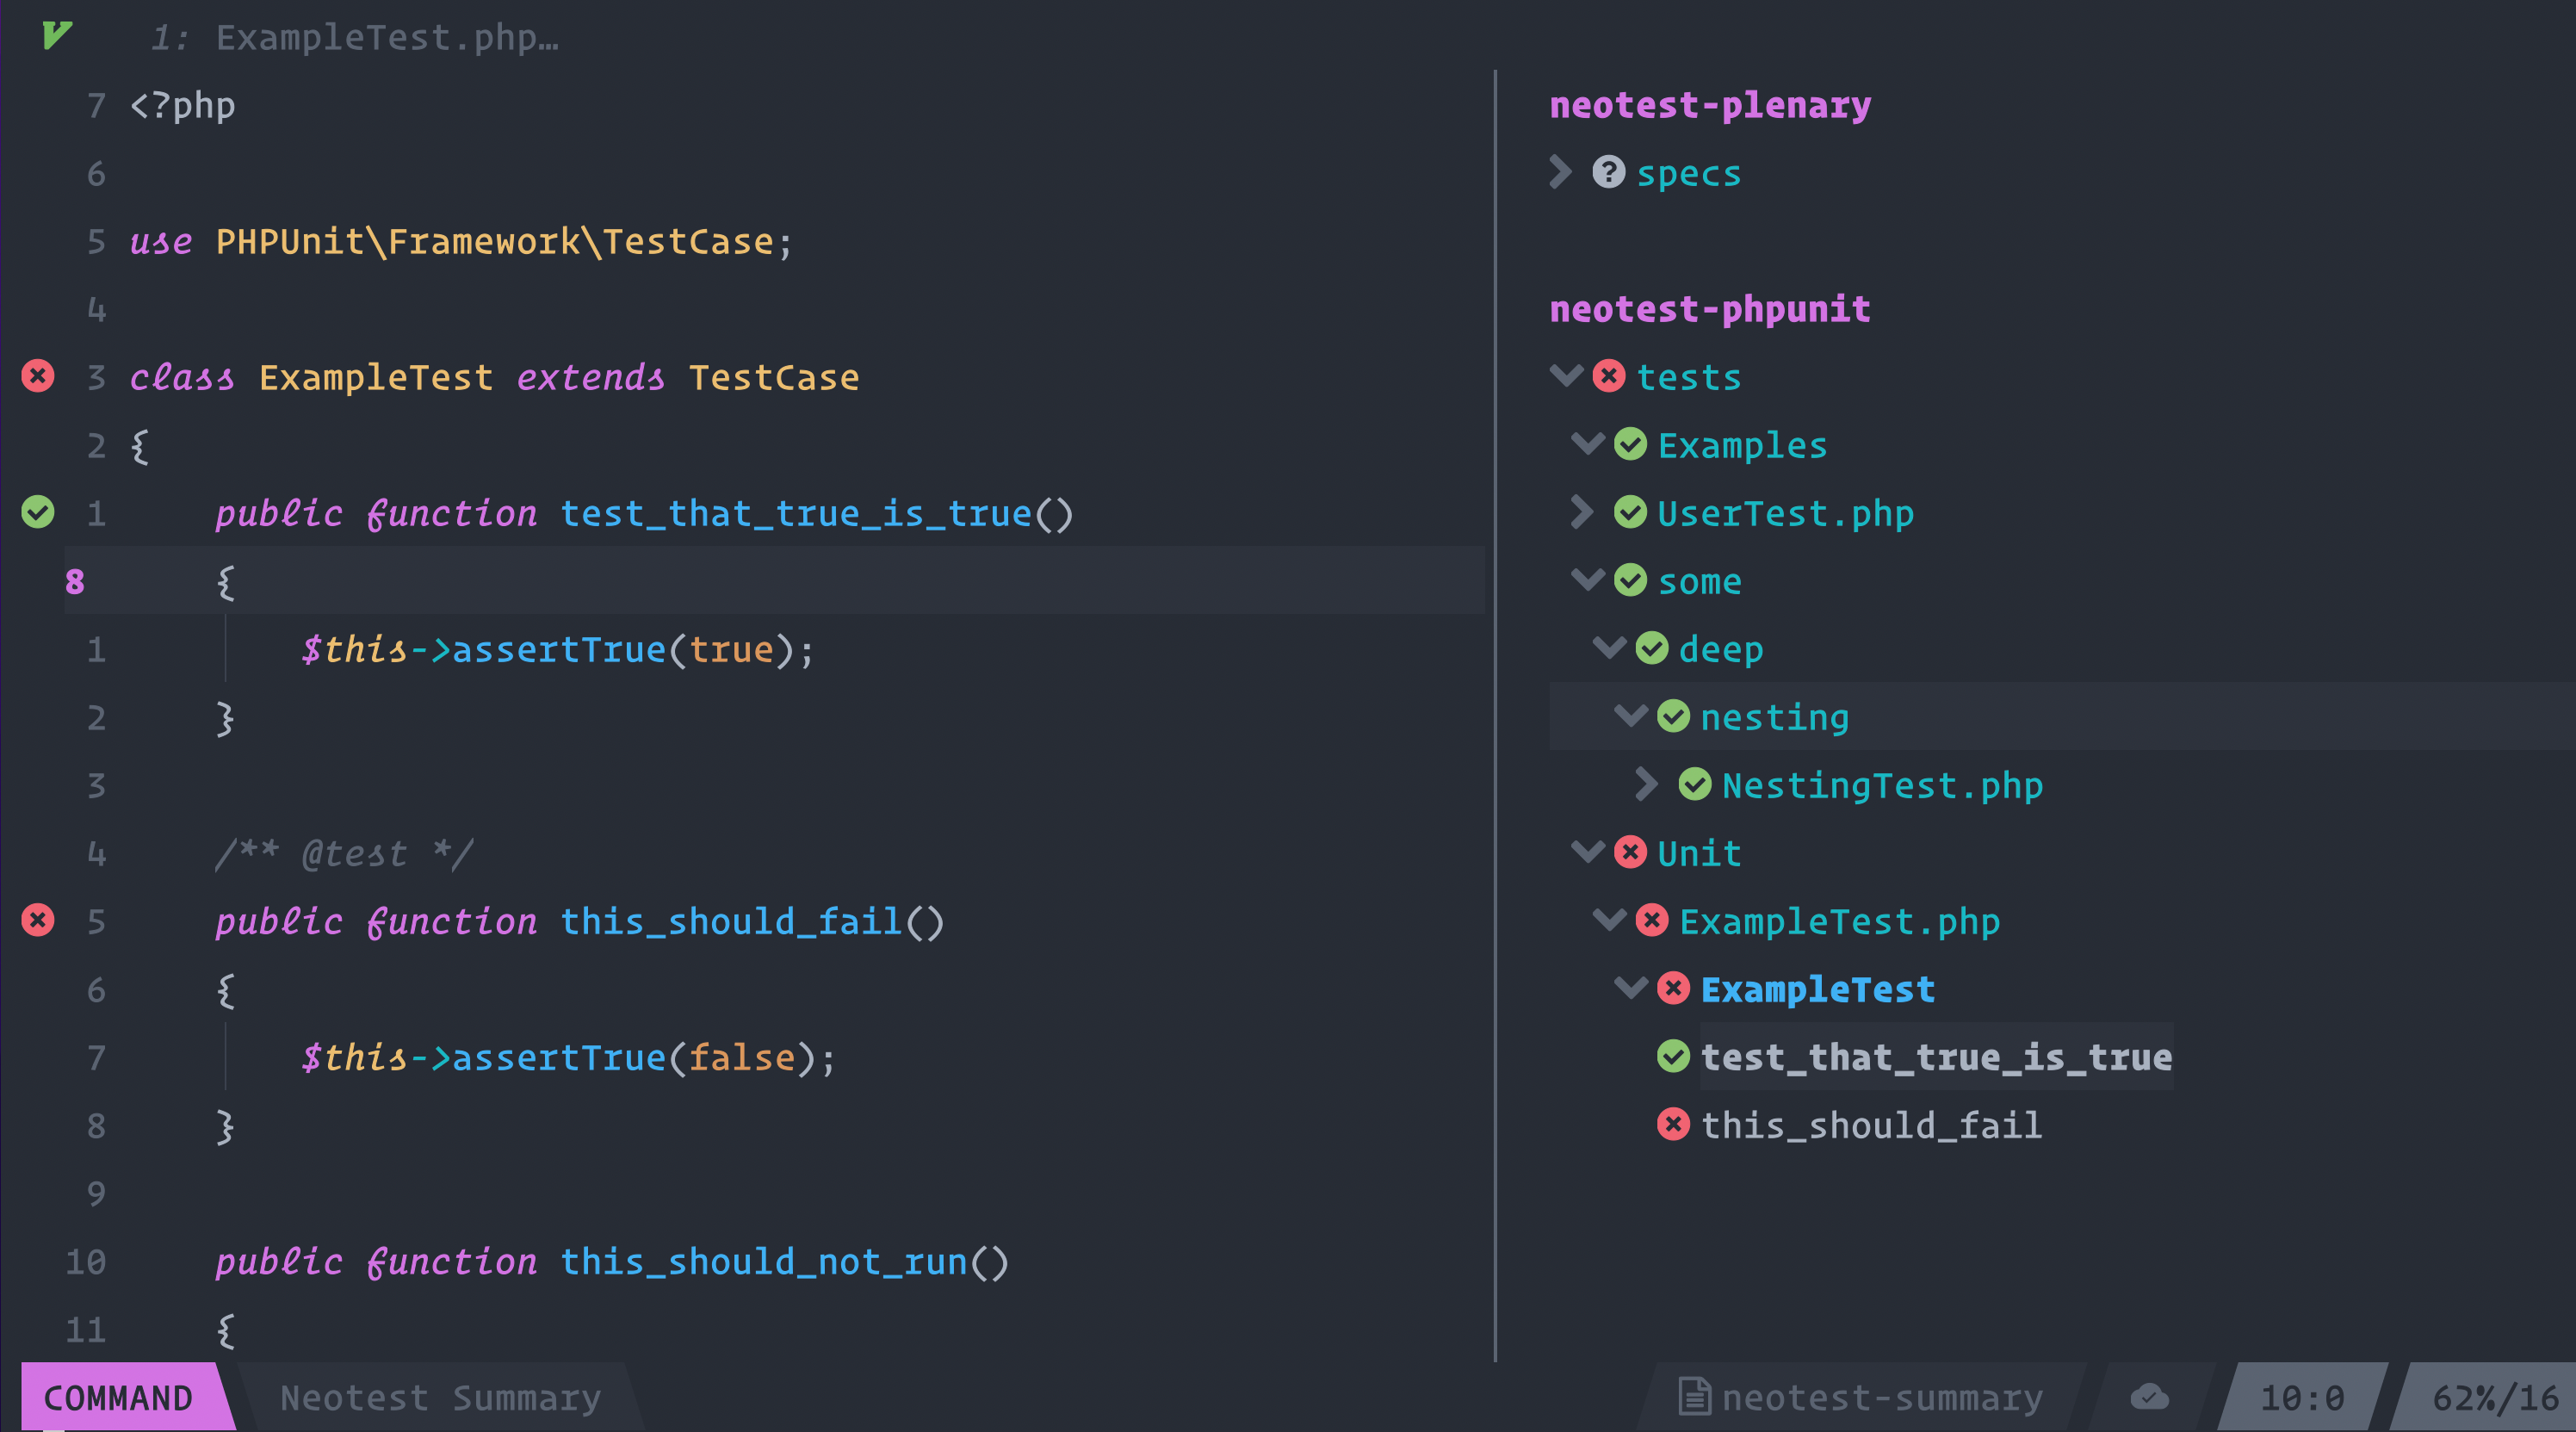2576x1432 pixels.
Task: Collapse the Examples folder chevron
Action: click(1588, 443)
